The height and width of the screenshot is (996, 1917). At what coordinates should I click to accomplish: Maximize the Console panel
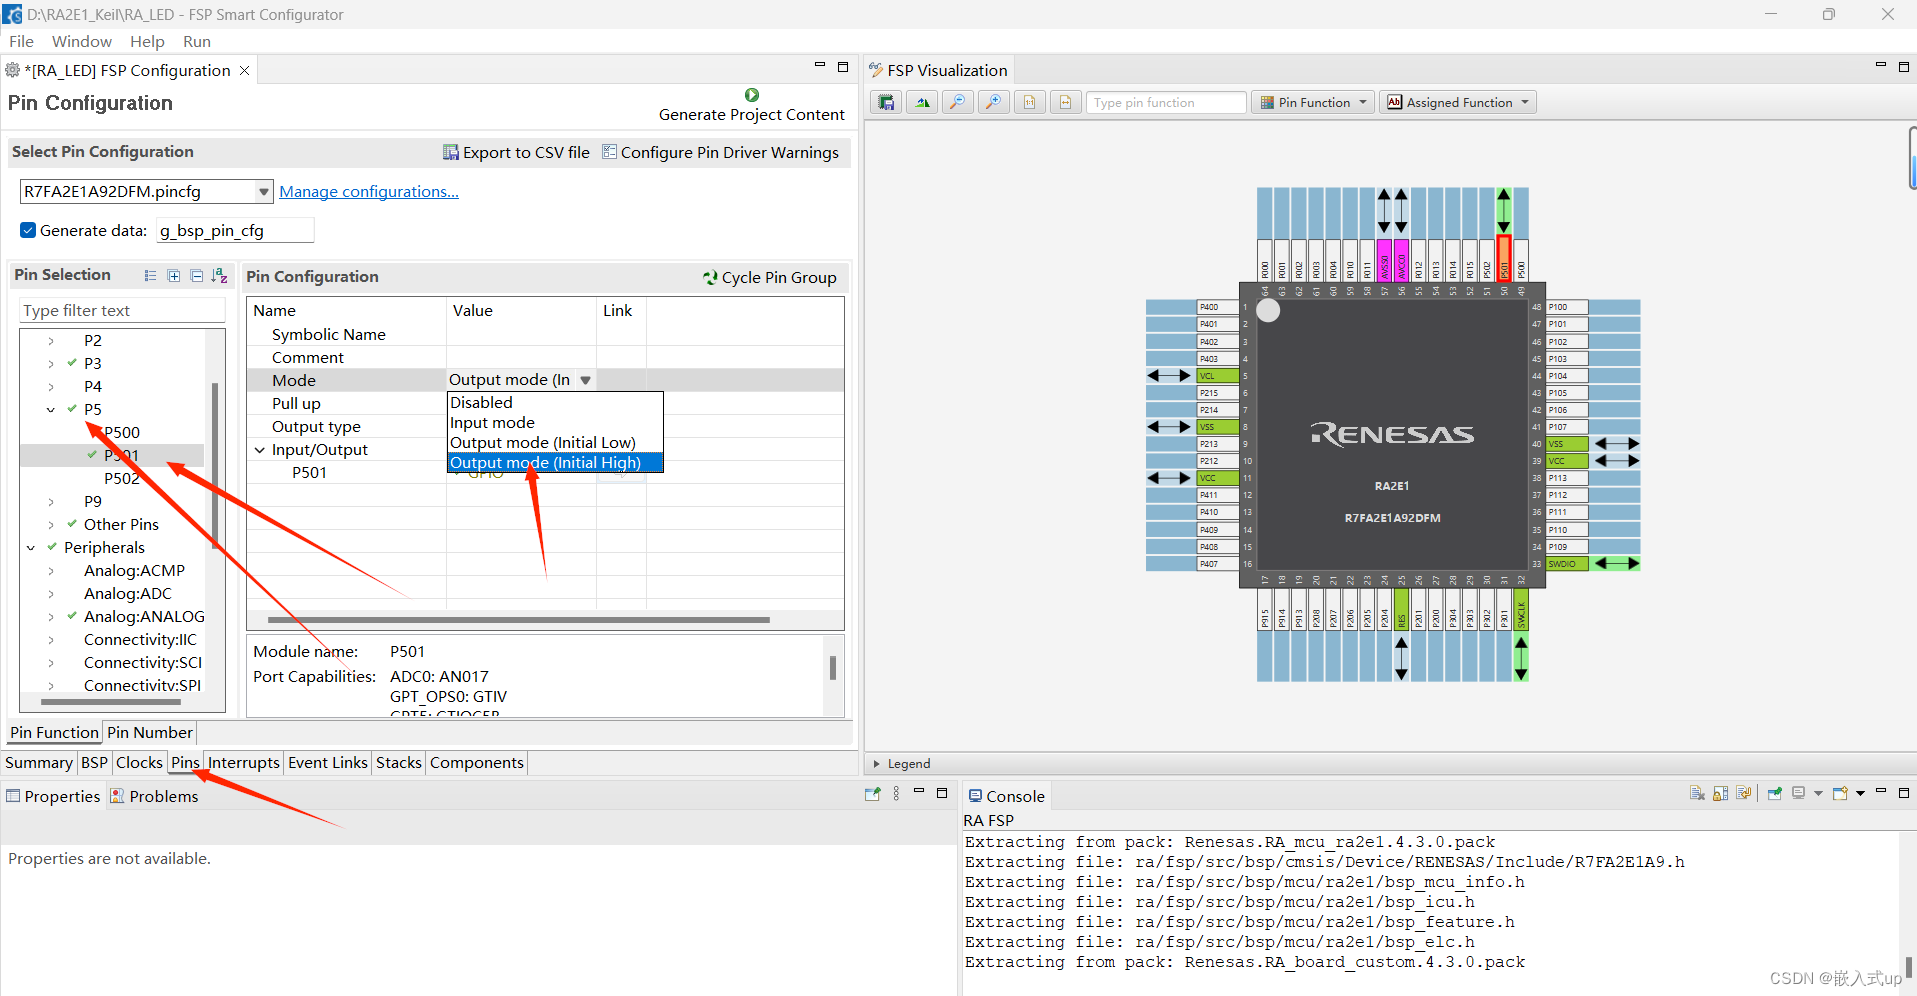tap(1904, 792)
